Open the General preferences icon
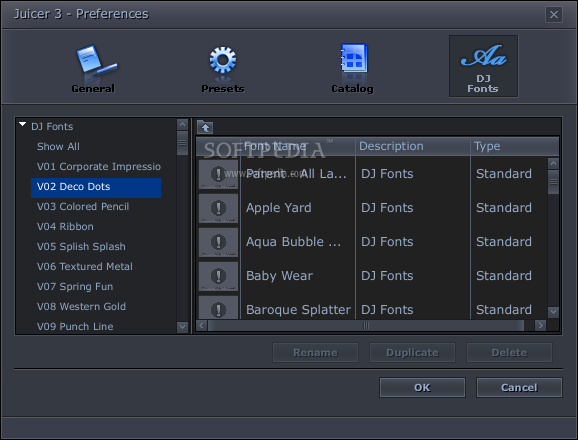Image resolution: width=578 pixels, height=440 pixels. tap(94, 68)
